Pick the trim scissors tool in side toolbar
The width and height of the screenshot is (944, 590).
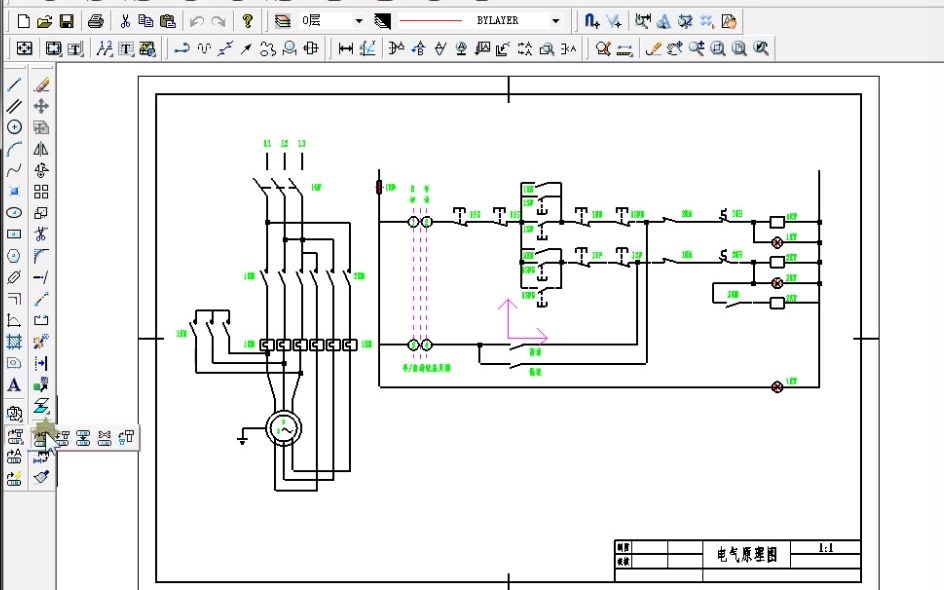pyautogui.click(x=41, y=234)
